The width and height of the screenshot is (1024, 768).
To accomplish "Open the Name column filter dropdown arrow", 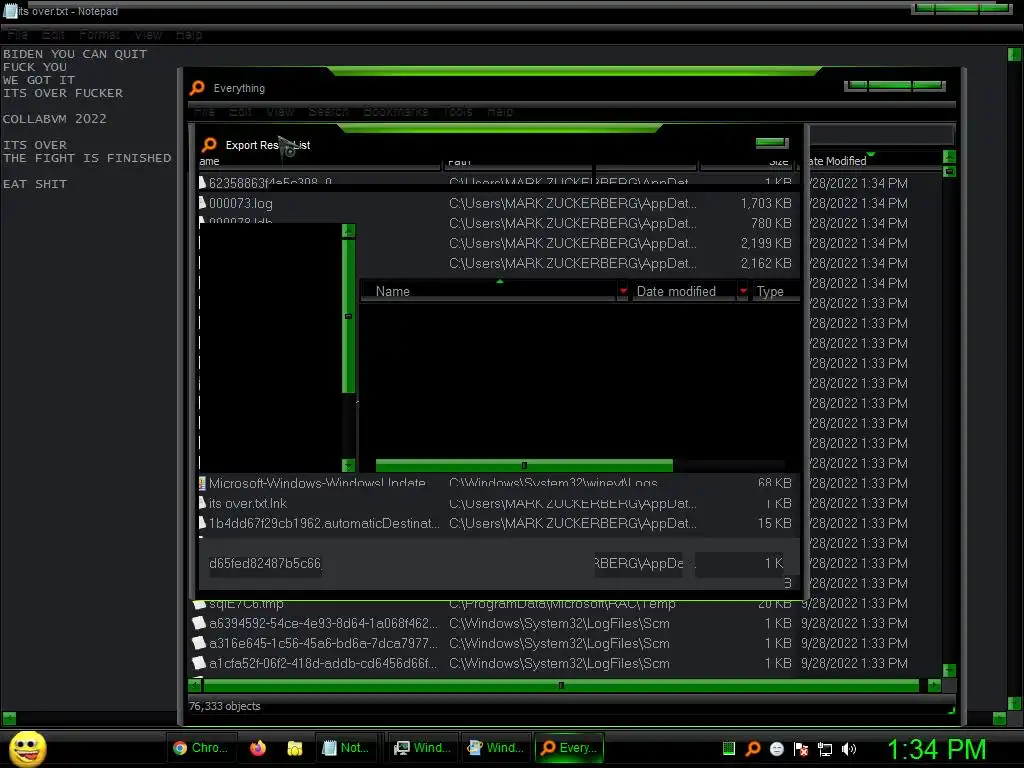I will pyautogui.click(x=623, y=291).
